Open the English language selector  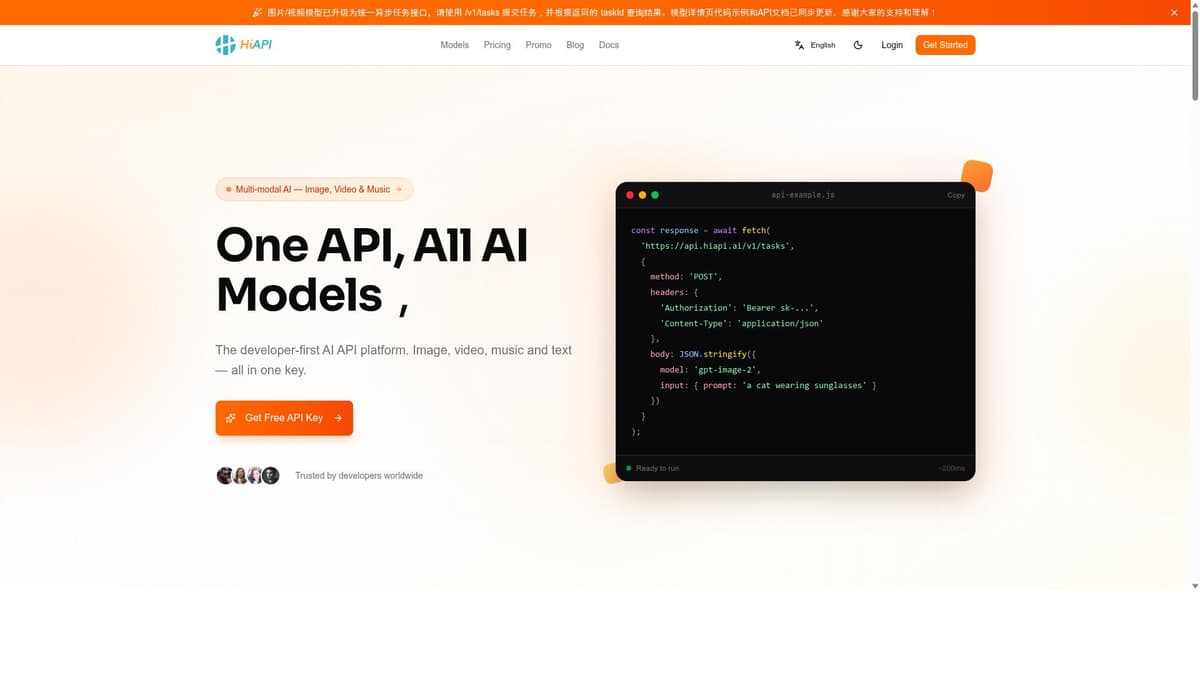point(815,45)
